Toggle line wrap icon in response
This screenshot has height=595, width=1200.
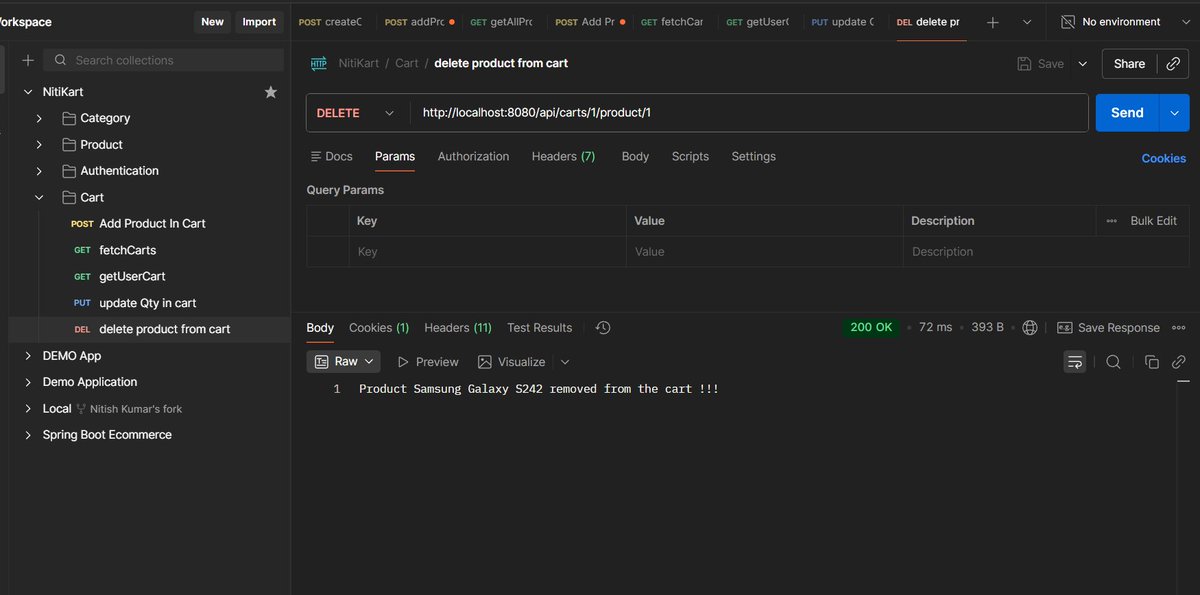tap(1075, 362)
